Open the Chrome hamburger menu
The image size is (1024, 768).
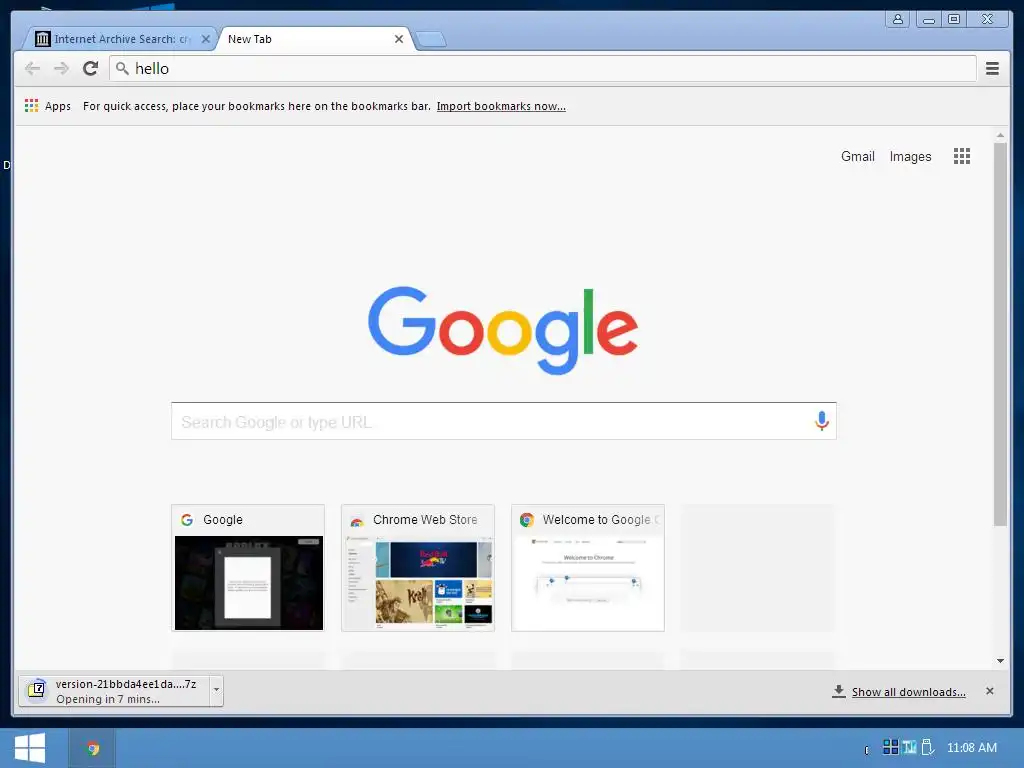coord(992,69)
